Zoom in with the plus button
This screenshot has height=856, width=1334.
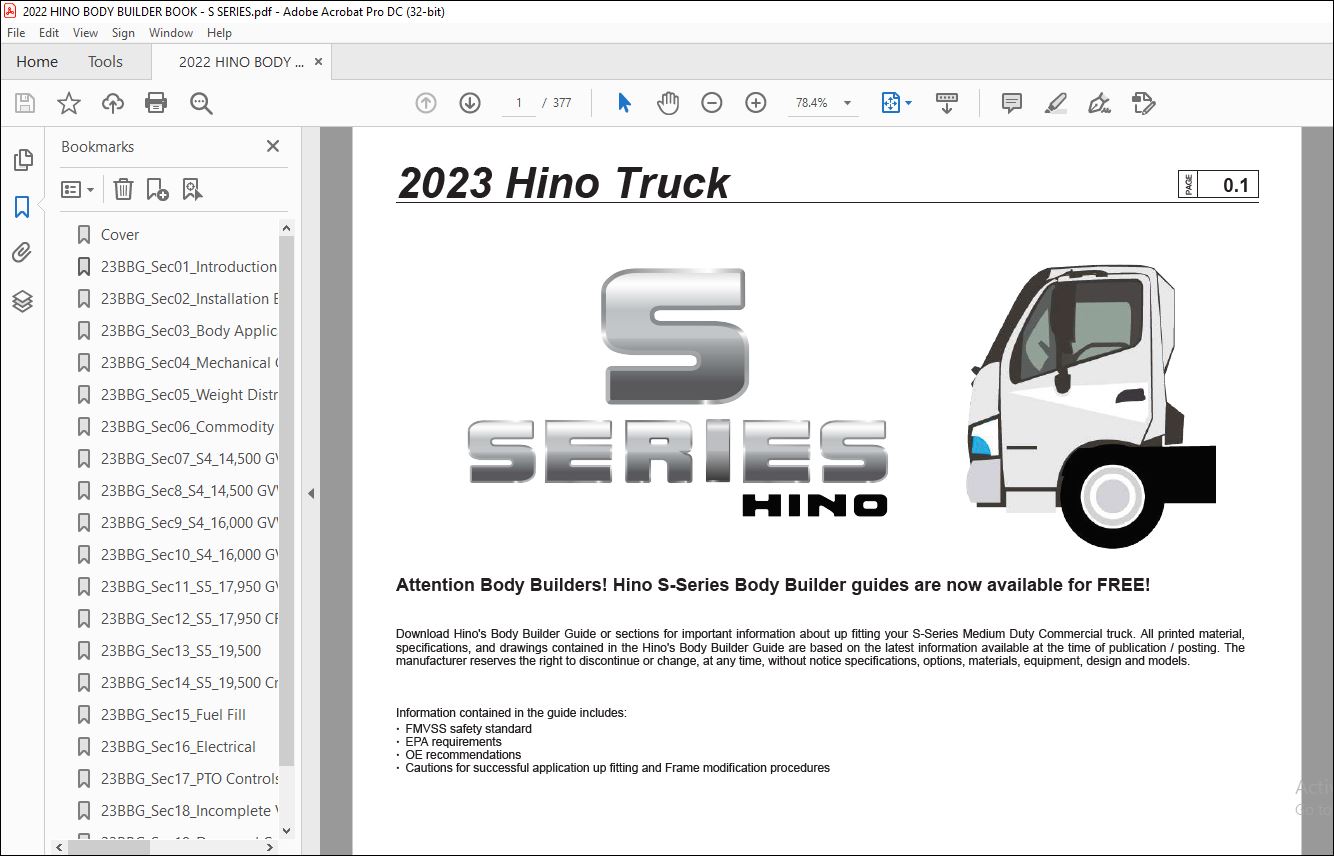(x=756, y=103)
